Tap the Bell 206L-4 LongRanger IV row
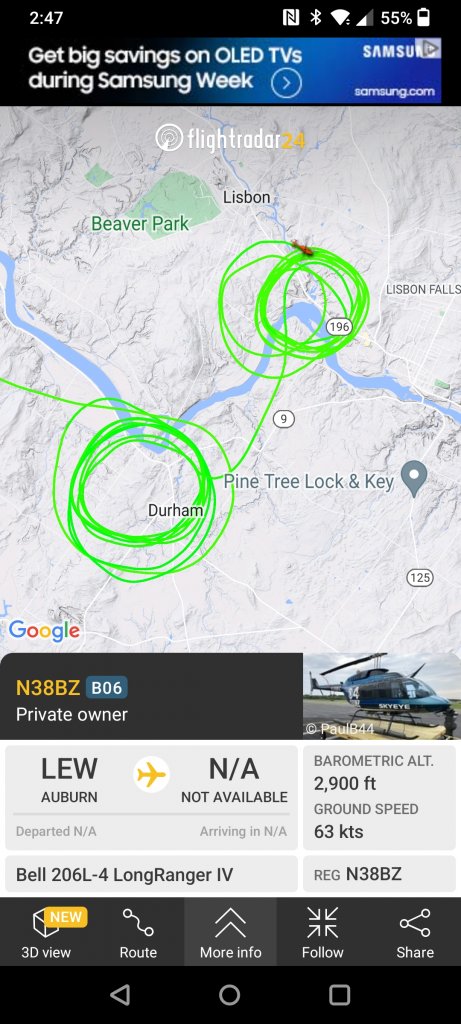The width and height of the screenshot is (461, 1024). (151, 874)
